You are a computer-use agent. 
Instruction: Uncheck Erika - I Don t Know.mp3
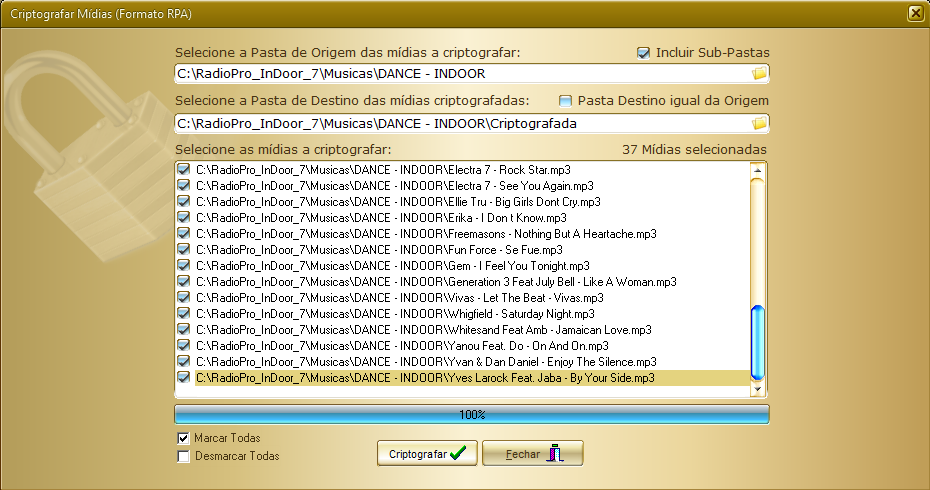[184, 218]
